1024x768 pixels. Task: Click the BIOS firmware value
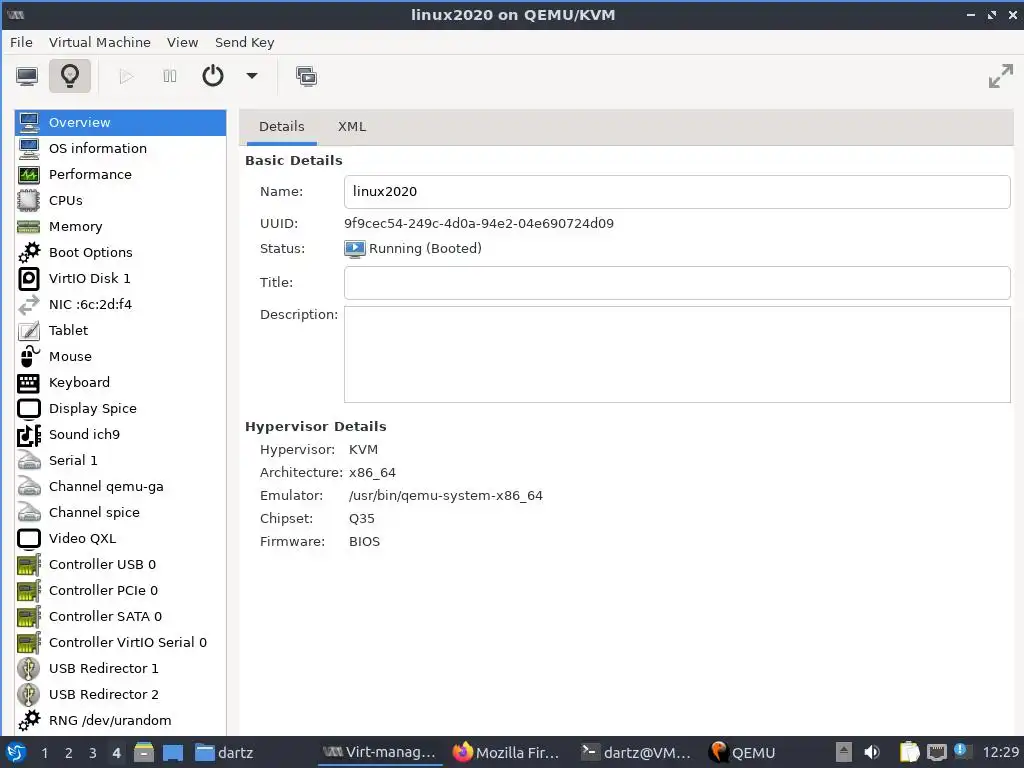364,541
